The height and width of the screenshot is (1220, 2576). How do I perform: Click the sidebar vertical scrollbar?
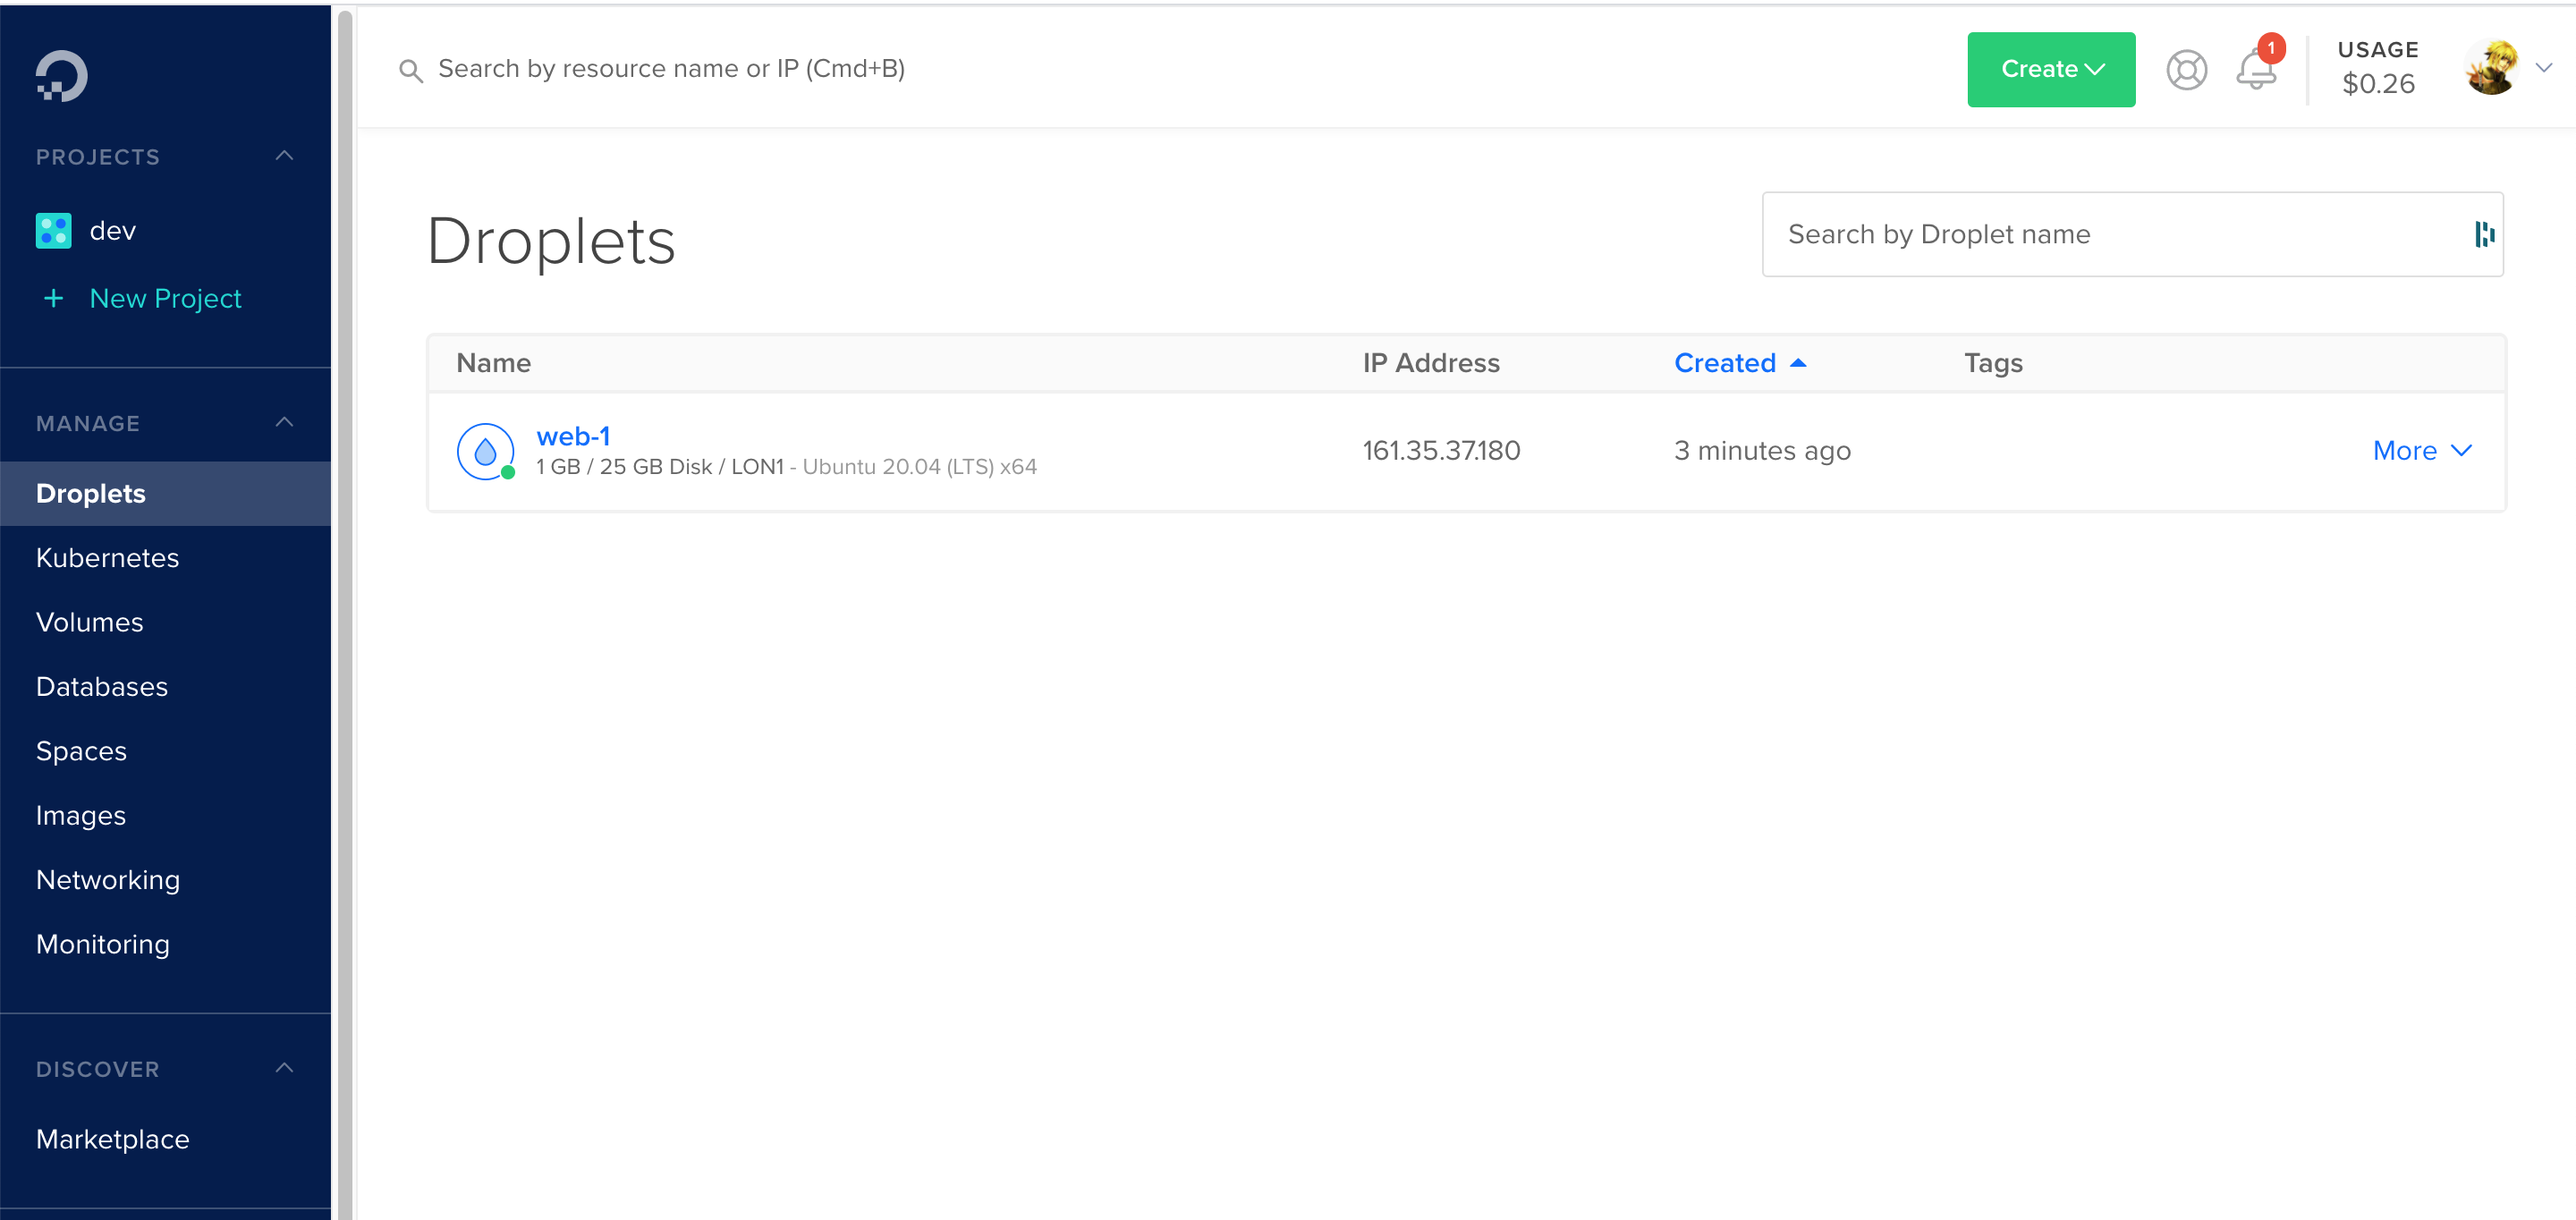pos(345,614)
